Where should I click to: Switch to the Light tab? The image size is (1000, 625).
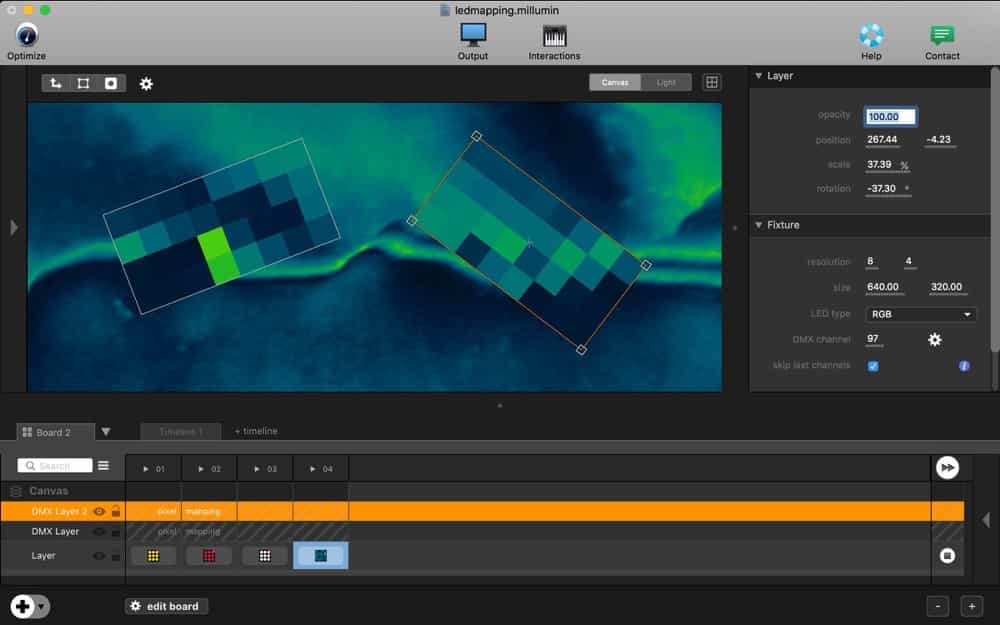coord(667,82)
